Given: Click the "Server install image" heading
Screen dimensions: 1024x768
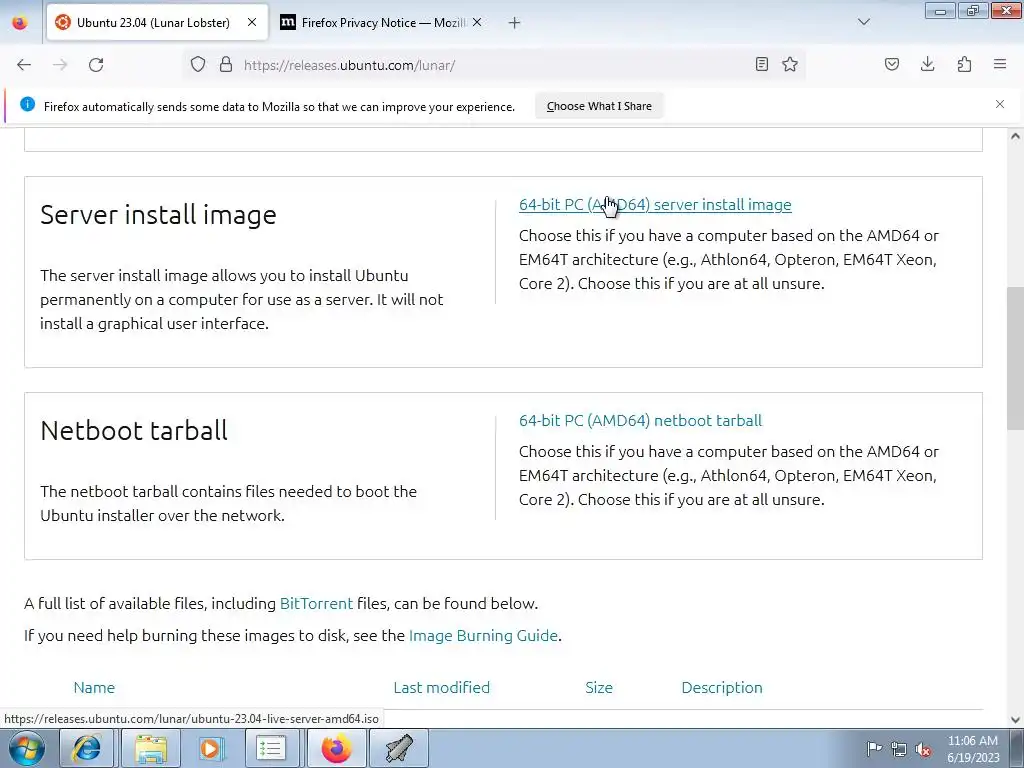Looking at the screenshot, I should (x=158, y=215).
